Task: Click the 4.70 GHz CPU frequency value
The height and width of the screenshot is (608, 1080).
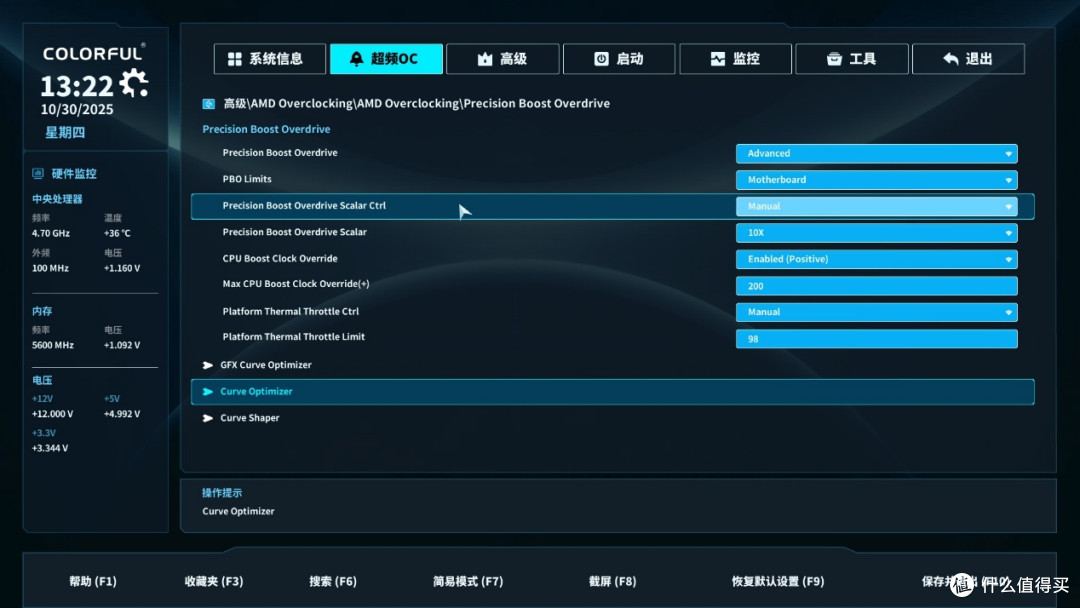Action: 50,233
